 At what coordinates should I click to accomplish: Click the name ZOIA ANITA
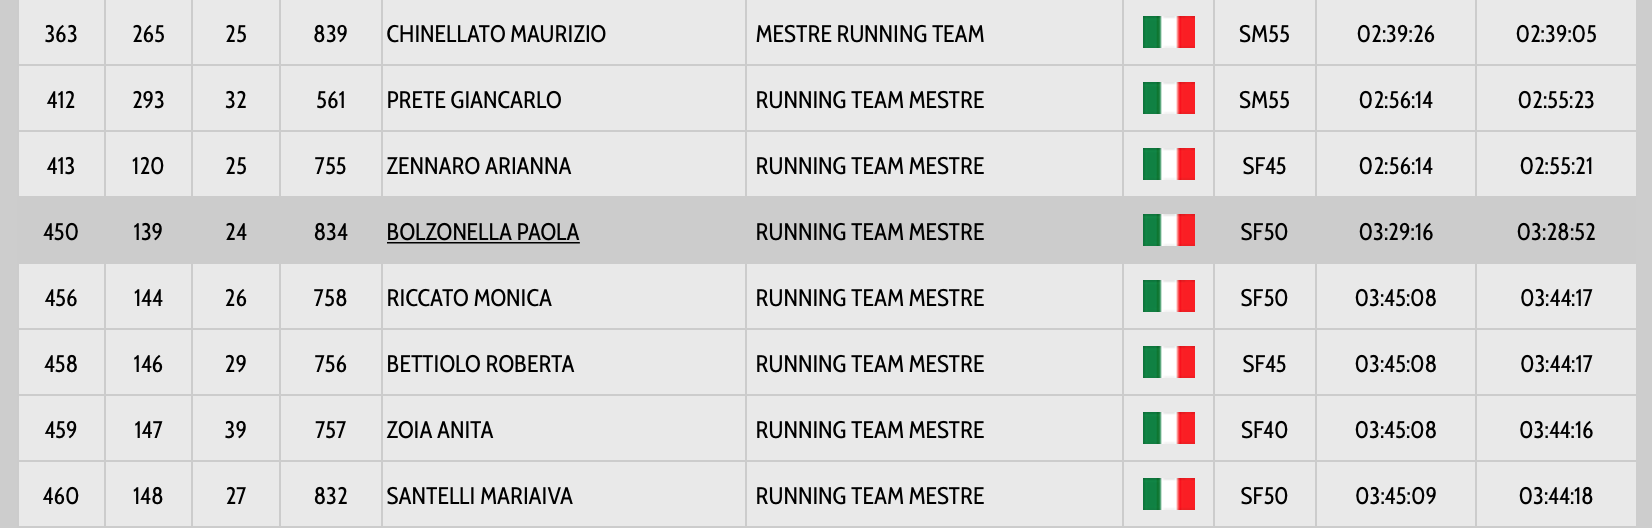click(440, 430)
